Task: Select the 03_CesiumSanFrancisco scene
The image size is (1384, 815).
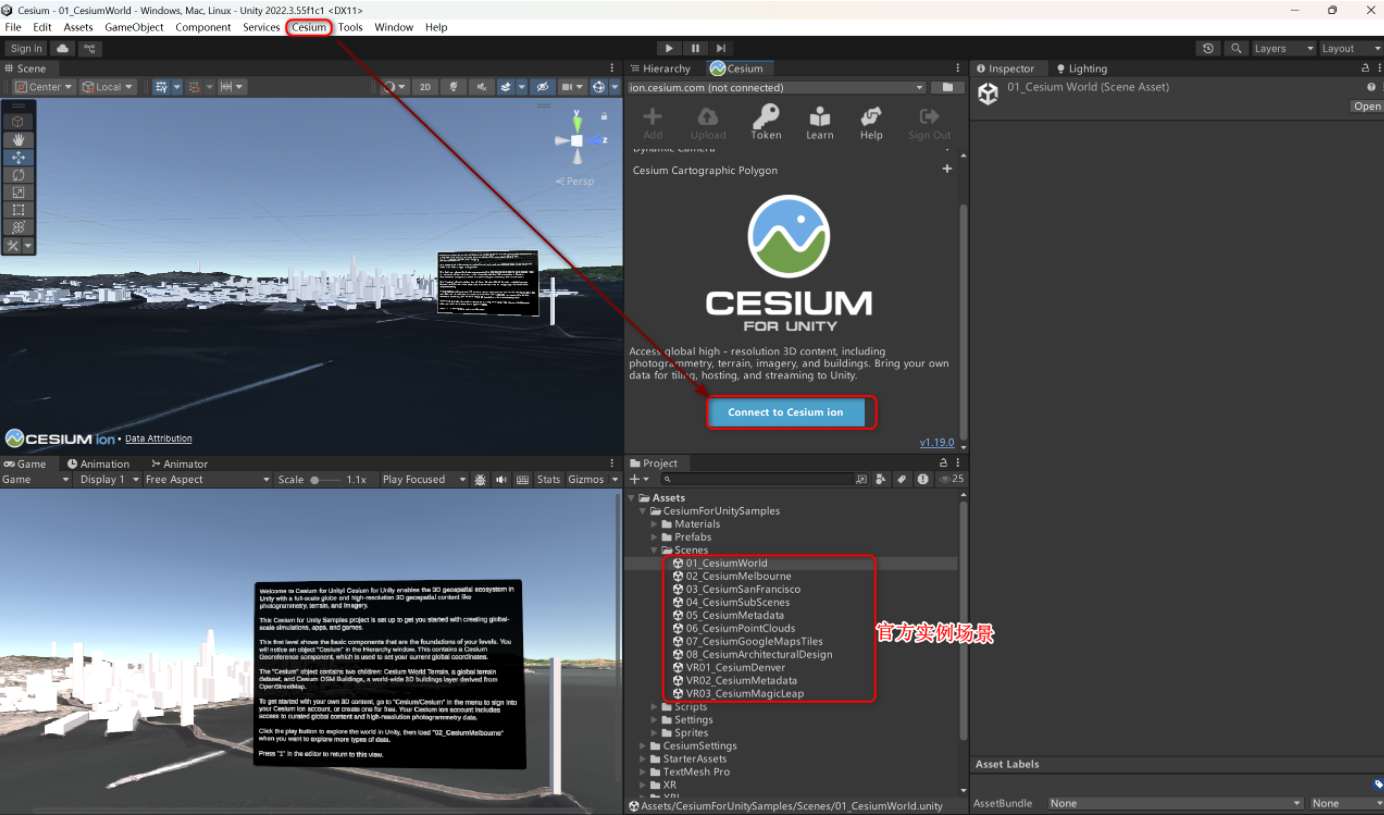Action: (x=743, y=589)
